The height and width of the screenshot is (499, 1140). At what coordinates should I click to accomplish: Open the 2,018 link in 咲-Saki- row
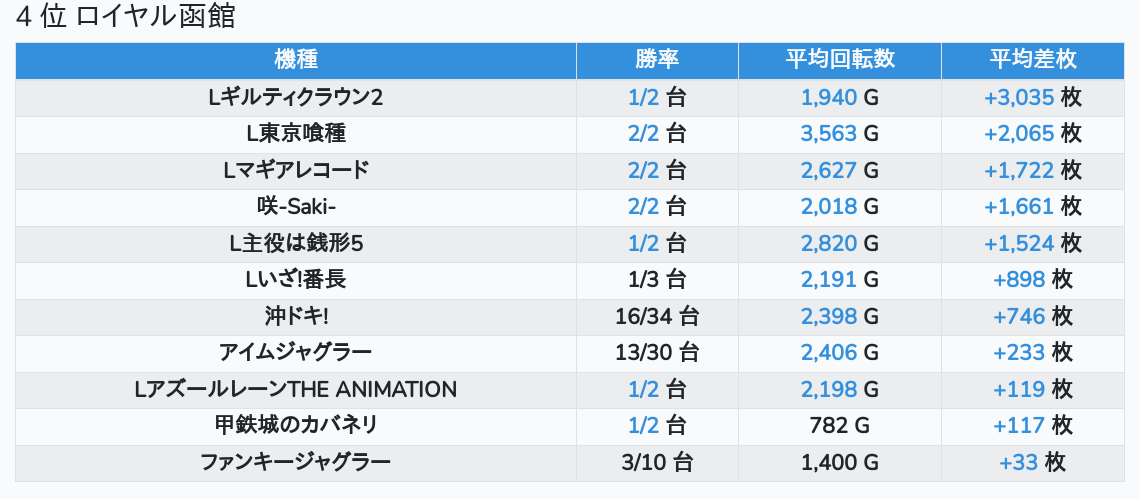point(828,207)
